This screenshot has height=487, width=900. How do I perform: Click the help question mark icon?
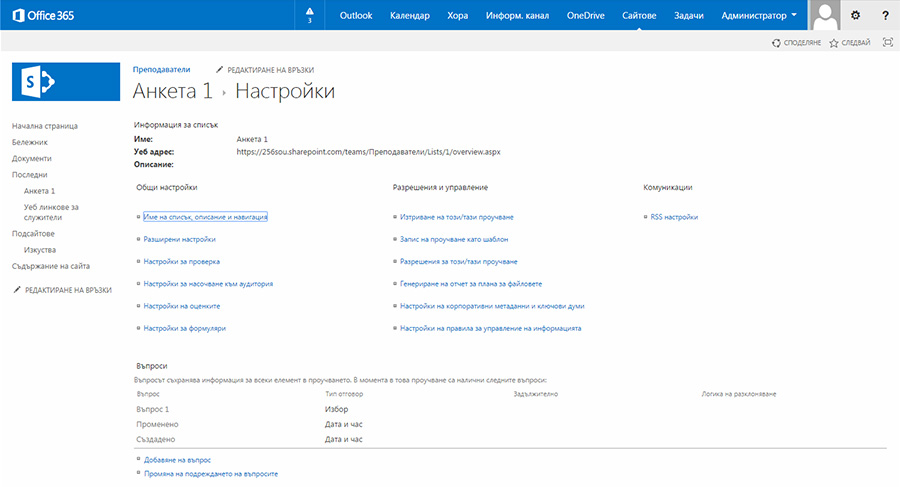click(885, 16)
